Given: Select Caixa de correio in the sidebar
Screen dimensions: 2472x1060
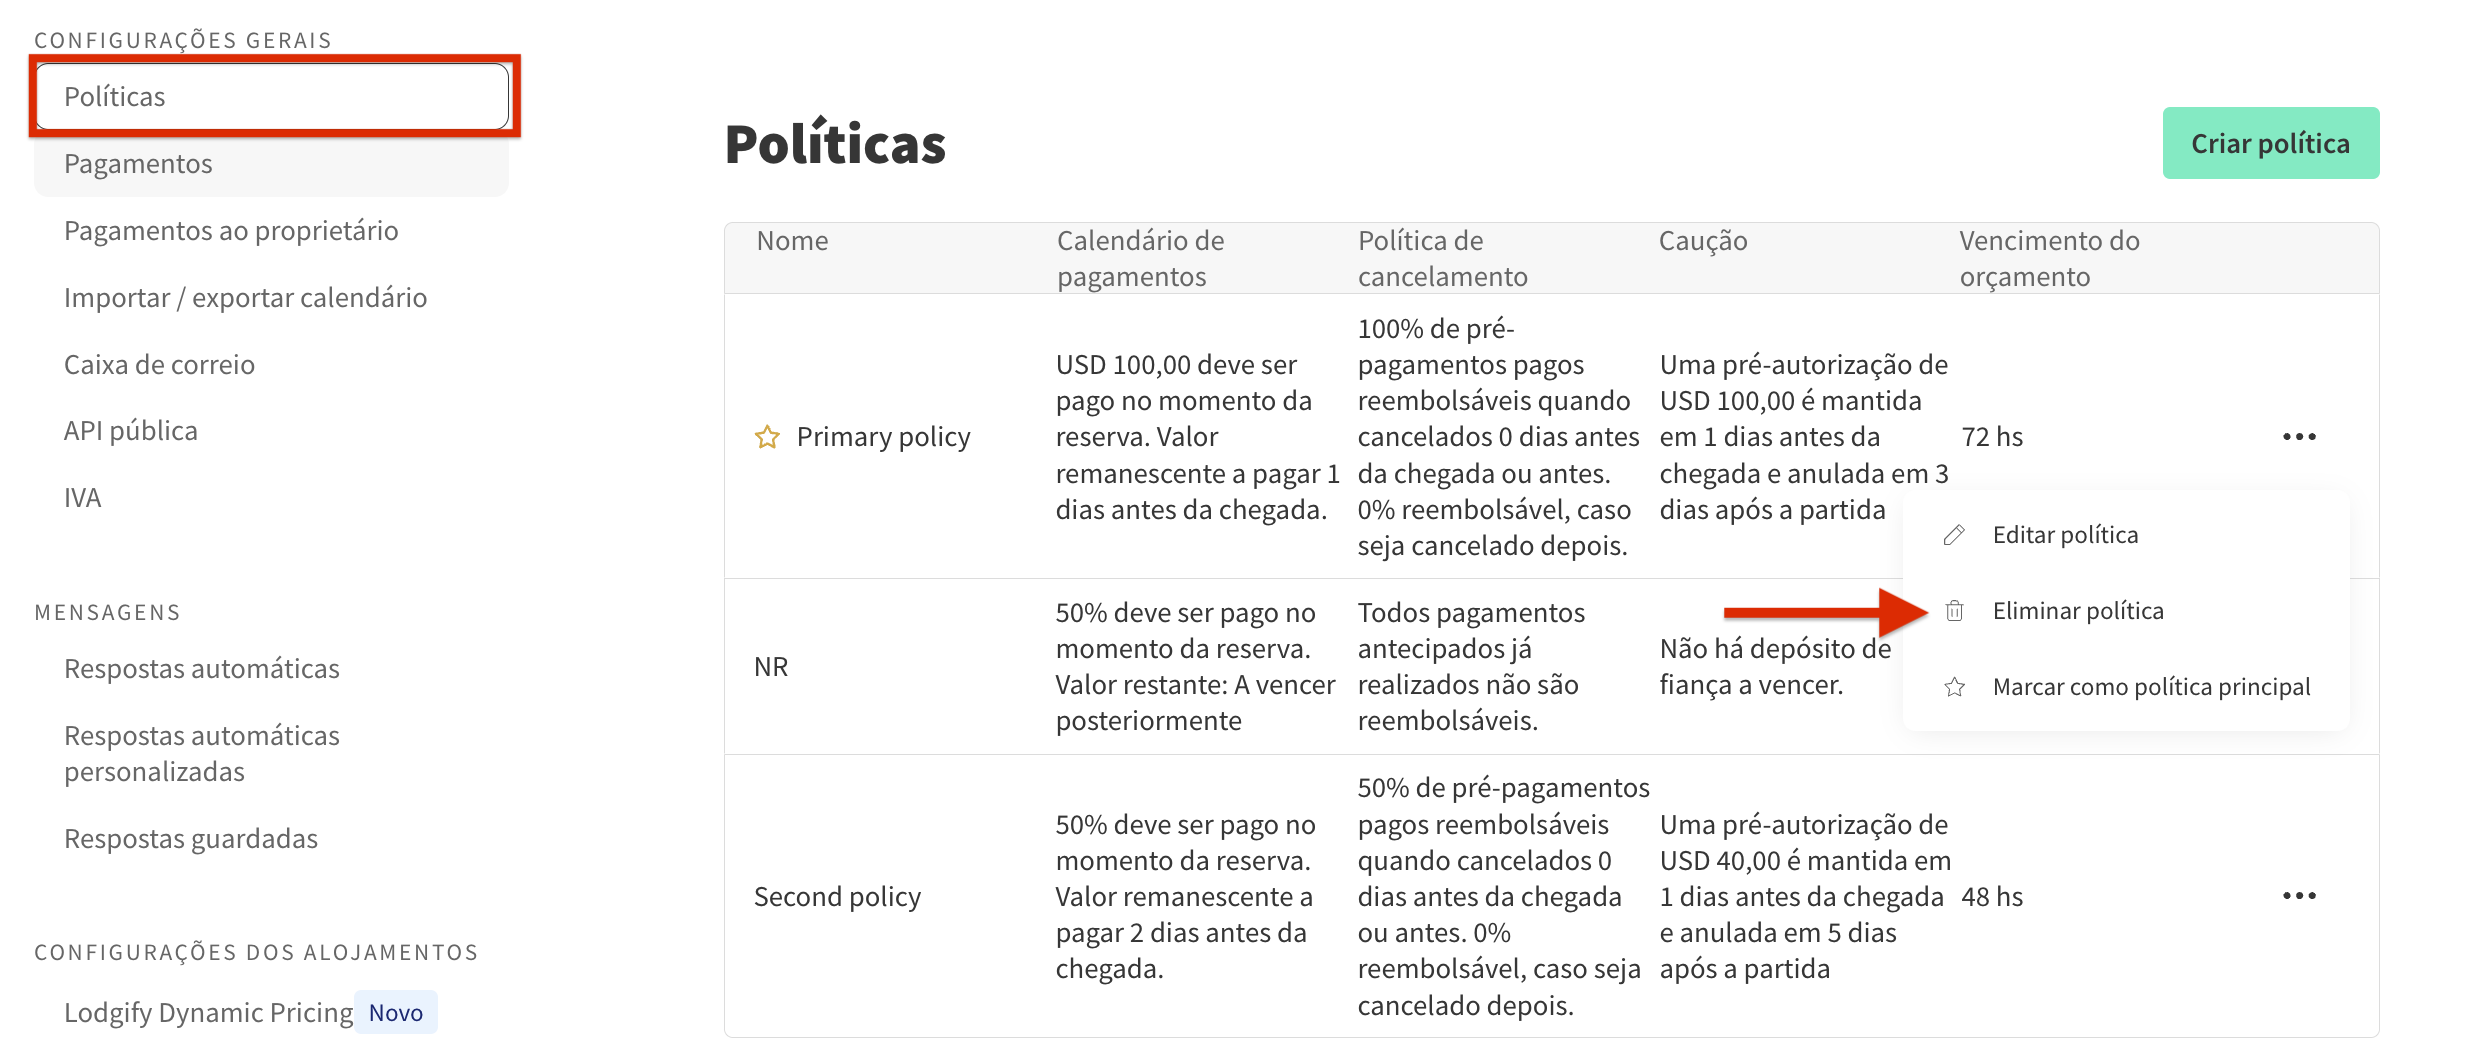Looking at the screenshot, I should (159, 364).
